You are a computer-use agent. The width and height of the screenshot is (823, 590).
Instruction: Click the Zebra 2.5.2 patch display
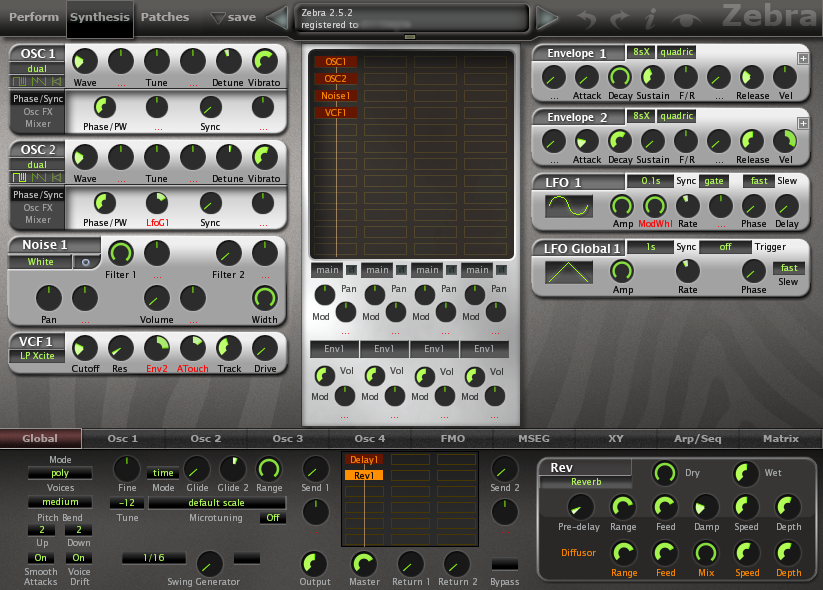coord(411,18)
